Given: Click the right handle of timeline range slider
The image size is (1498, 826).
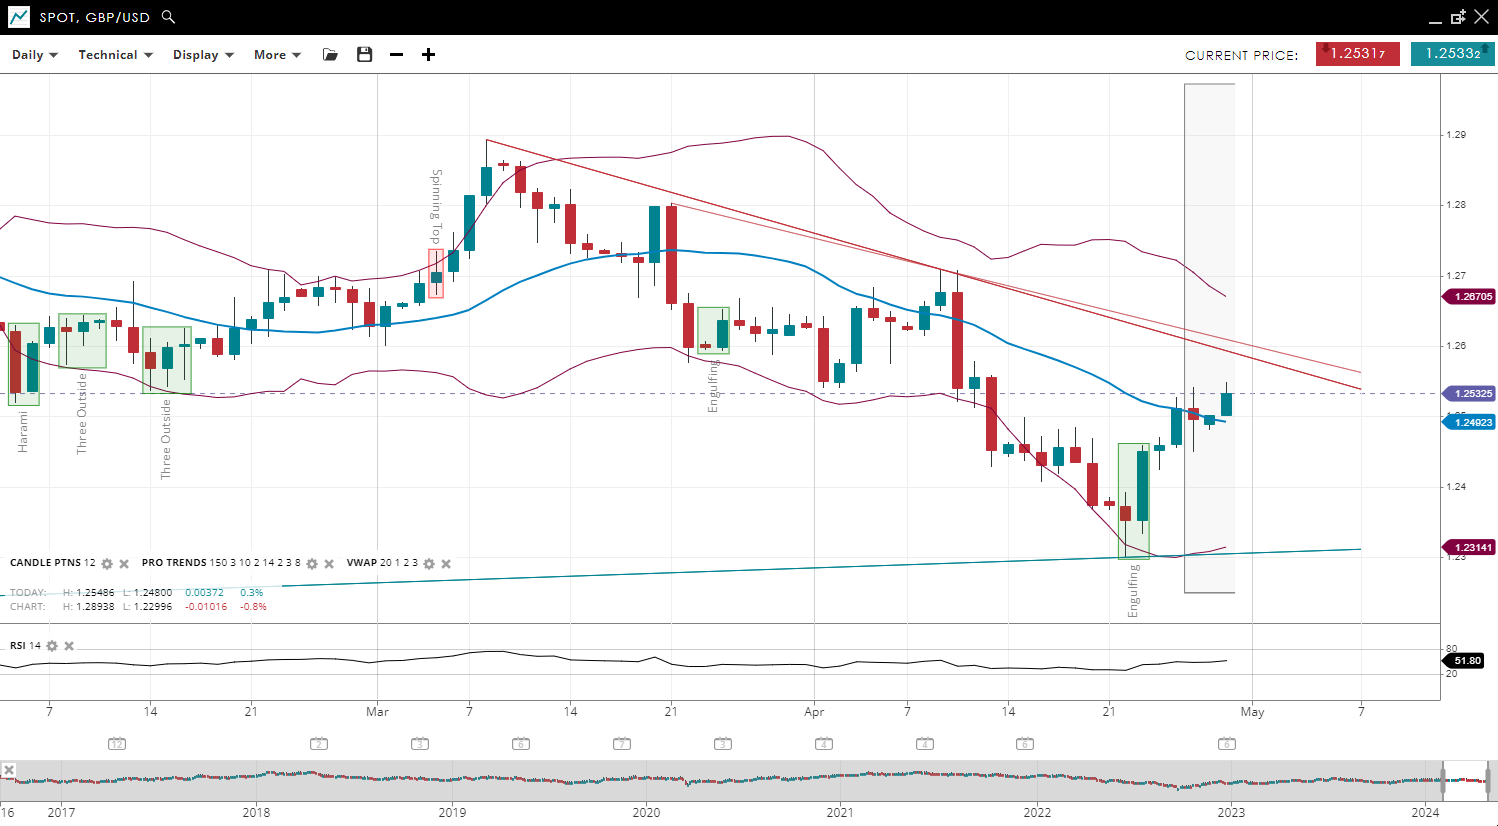Looking at the screenshot, I should tap(1488, 780).
